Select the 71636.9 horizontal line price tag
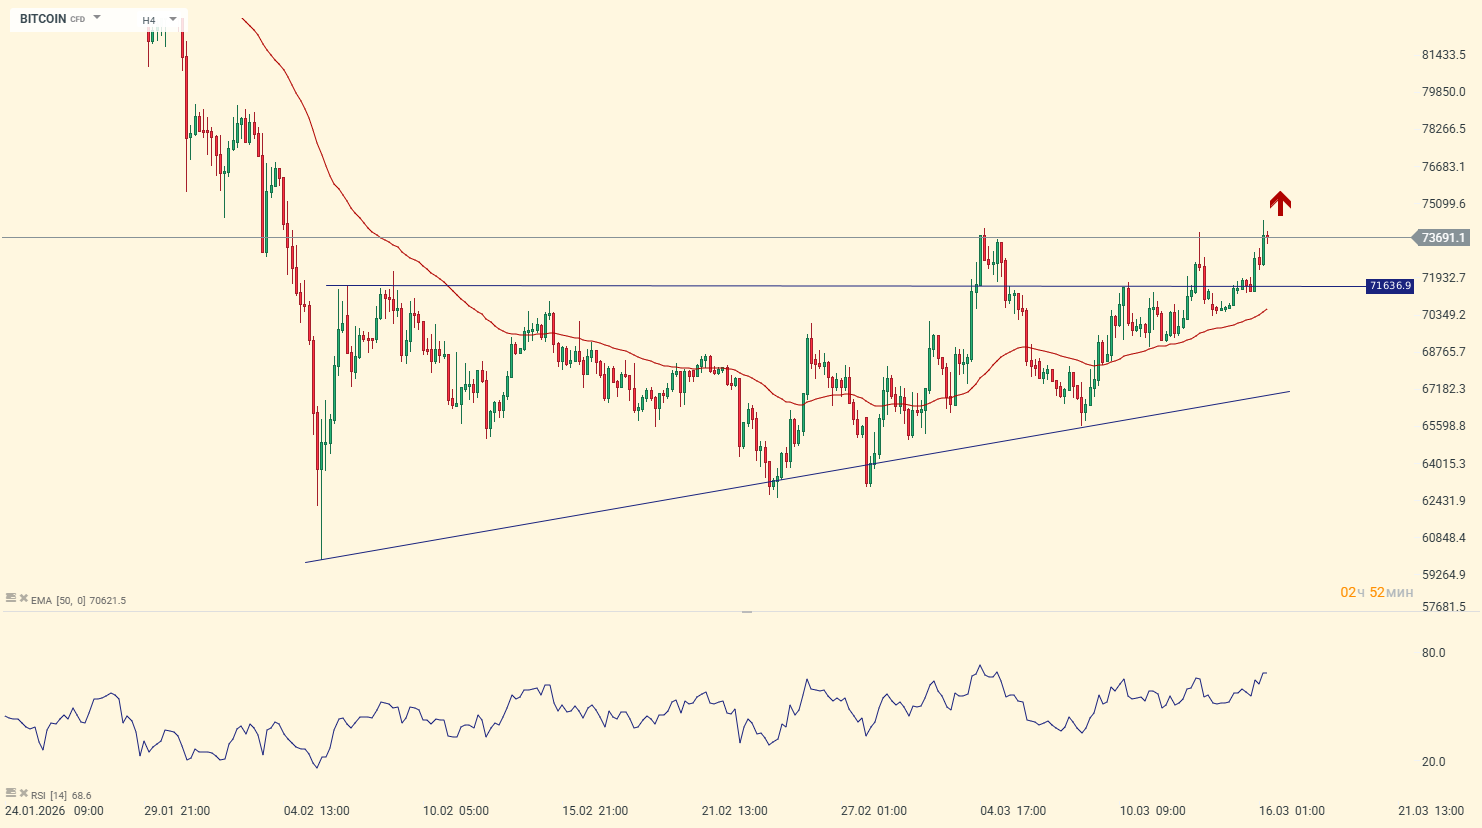 coord(1390,286)
